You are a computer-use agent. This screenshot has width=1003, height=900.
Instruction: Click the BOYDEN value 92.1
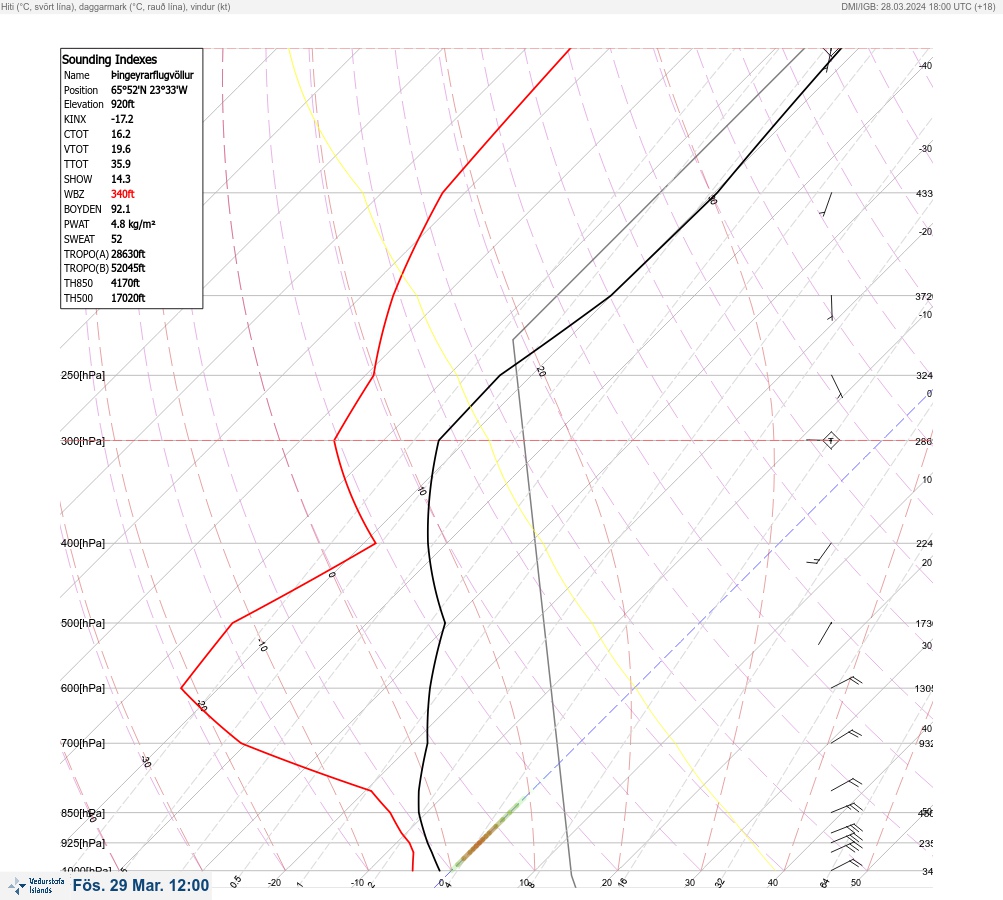[121, 209]
